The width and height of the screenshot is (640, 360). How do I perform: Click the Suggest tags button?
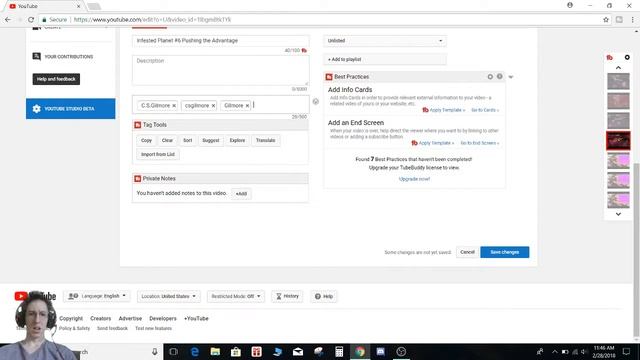[211, 140]
